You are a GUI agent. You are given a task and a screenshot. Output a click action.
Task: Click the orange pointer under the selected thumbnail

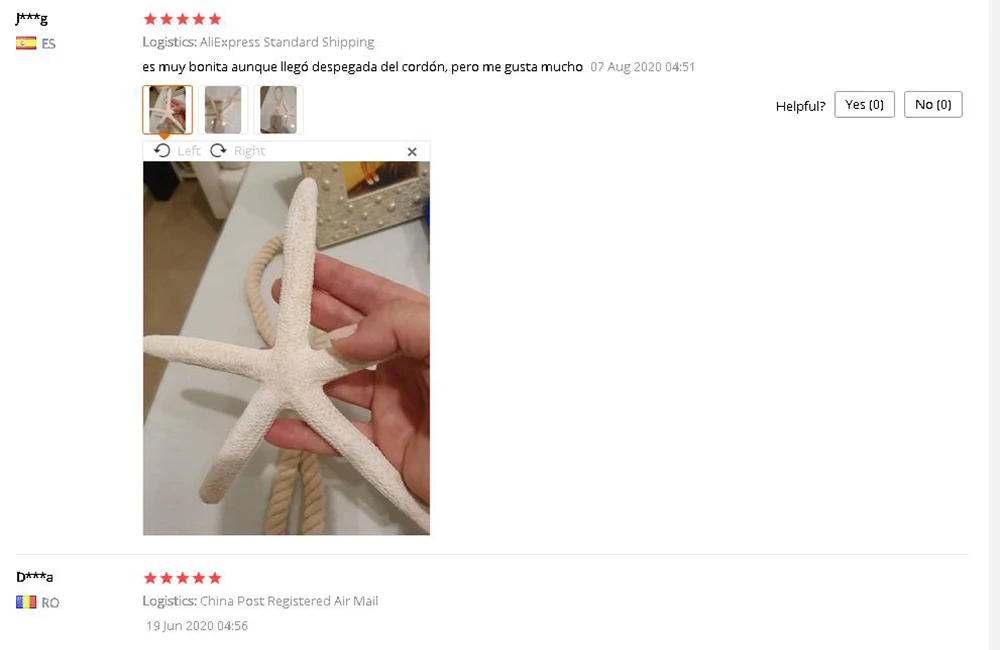[x=165, y=136]
